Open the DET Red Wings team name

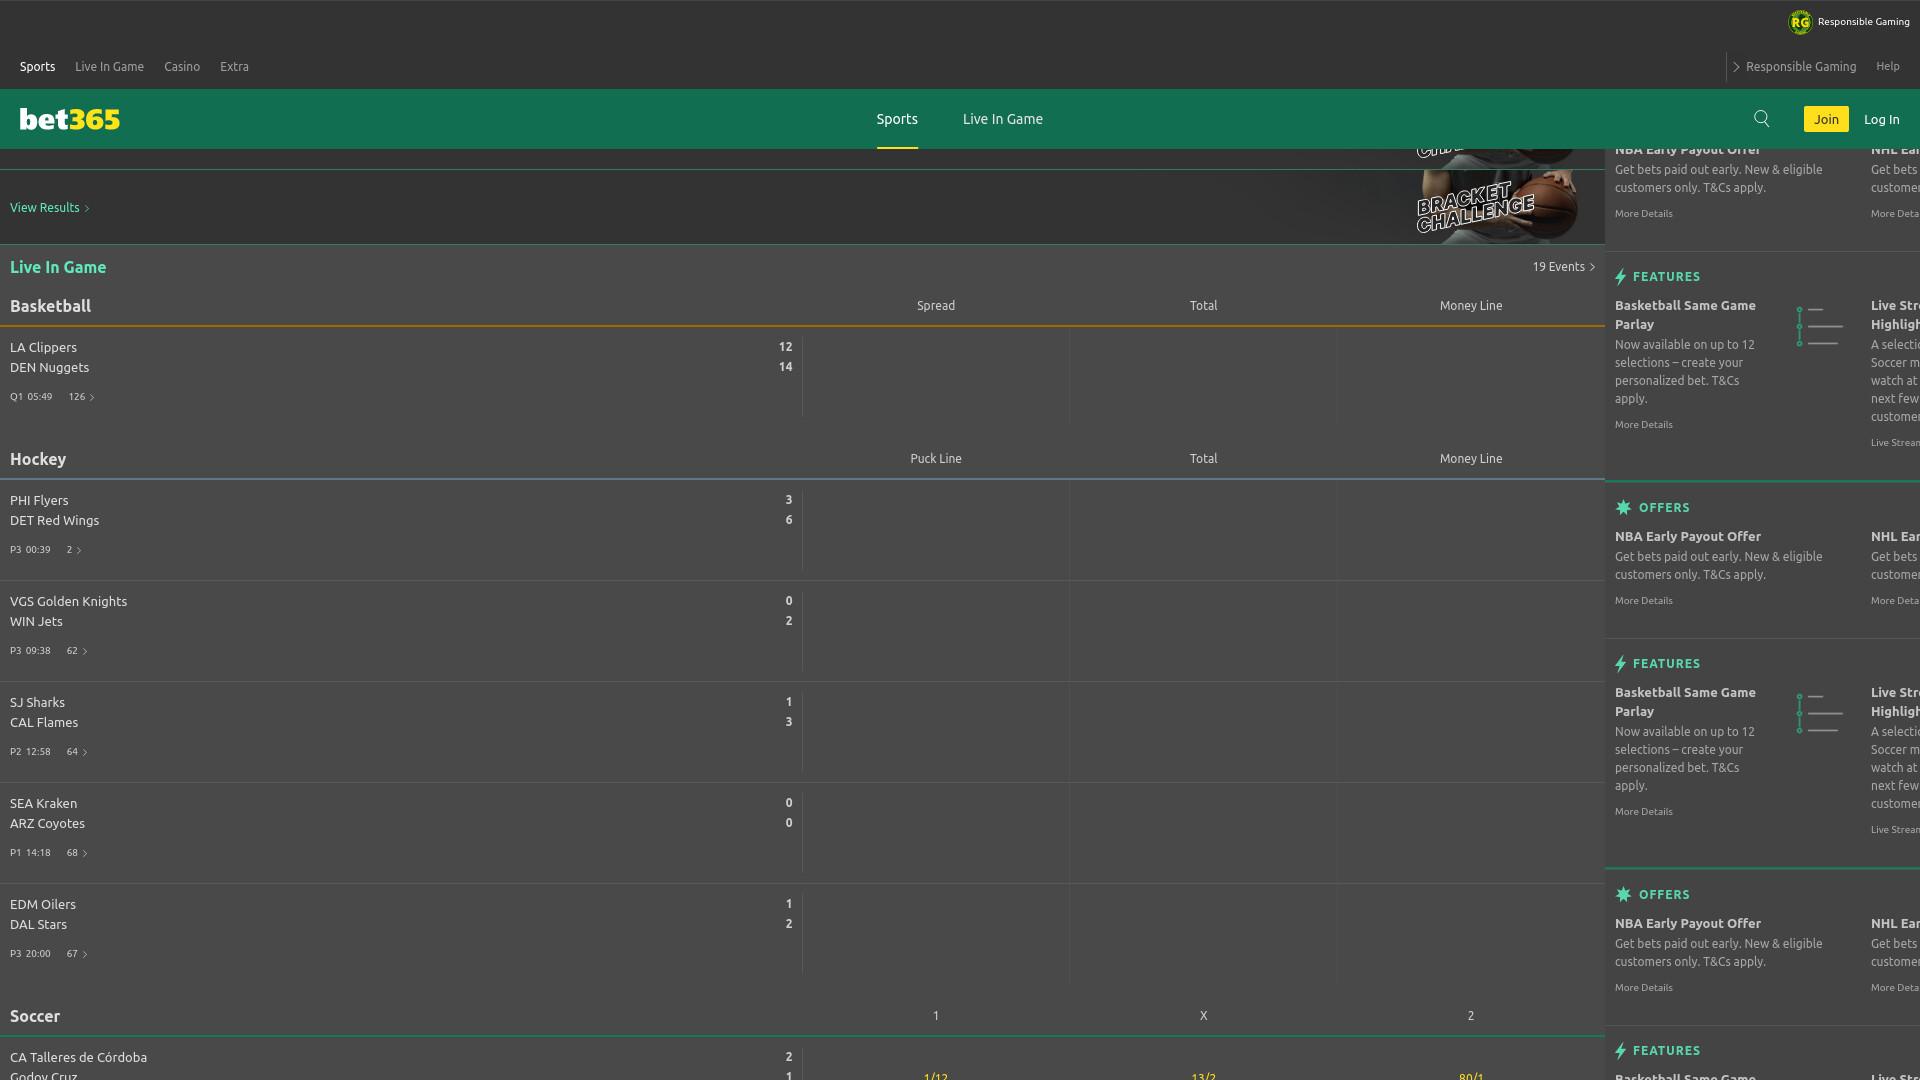(x=54, y=520)
